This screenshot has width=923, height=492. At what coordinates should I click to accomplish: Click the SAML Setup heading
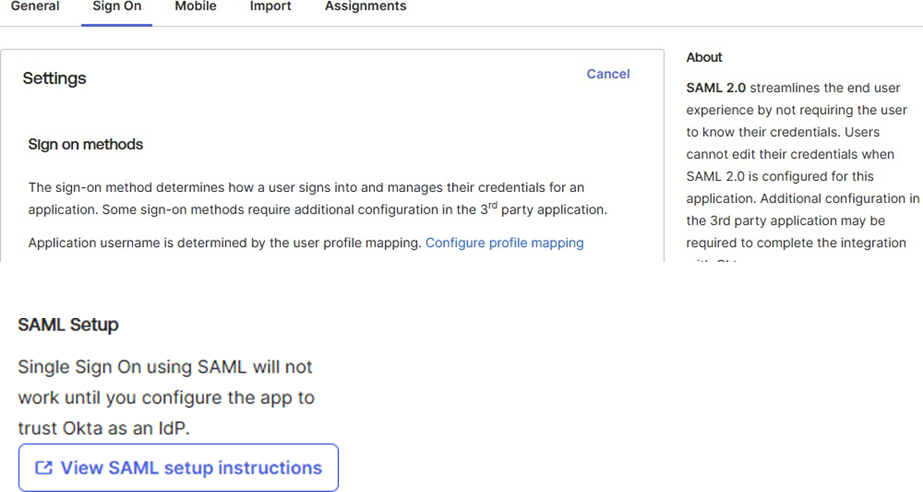tap(68, 324)
